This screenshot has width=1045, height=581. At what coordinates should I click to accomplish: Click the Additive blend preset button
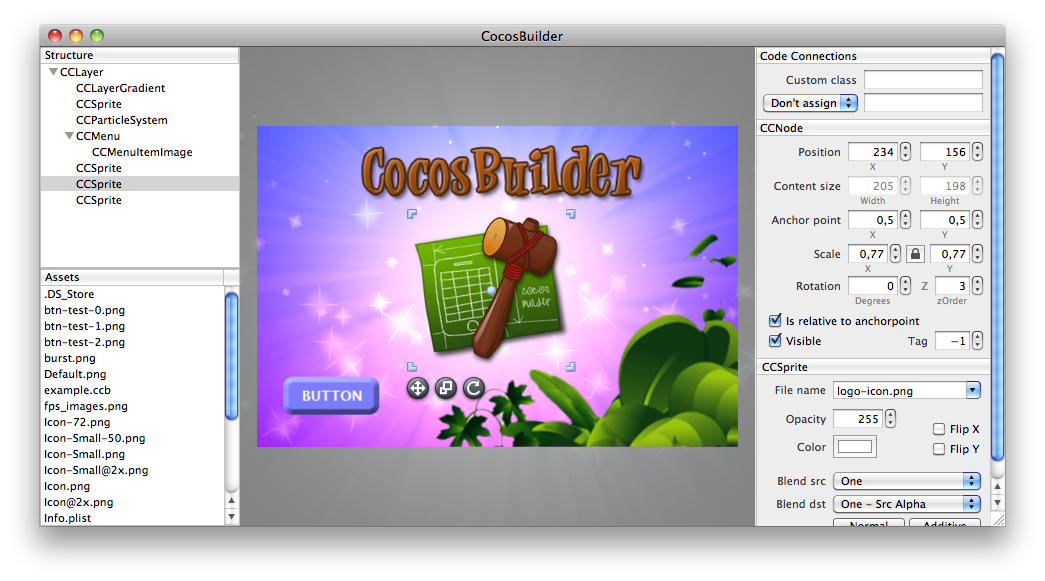pos(944,522)
